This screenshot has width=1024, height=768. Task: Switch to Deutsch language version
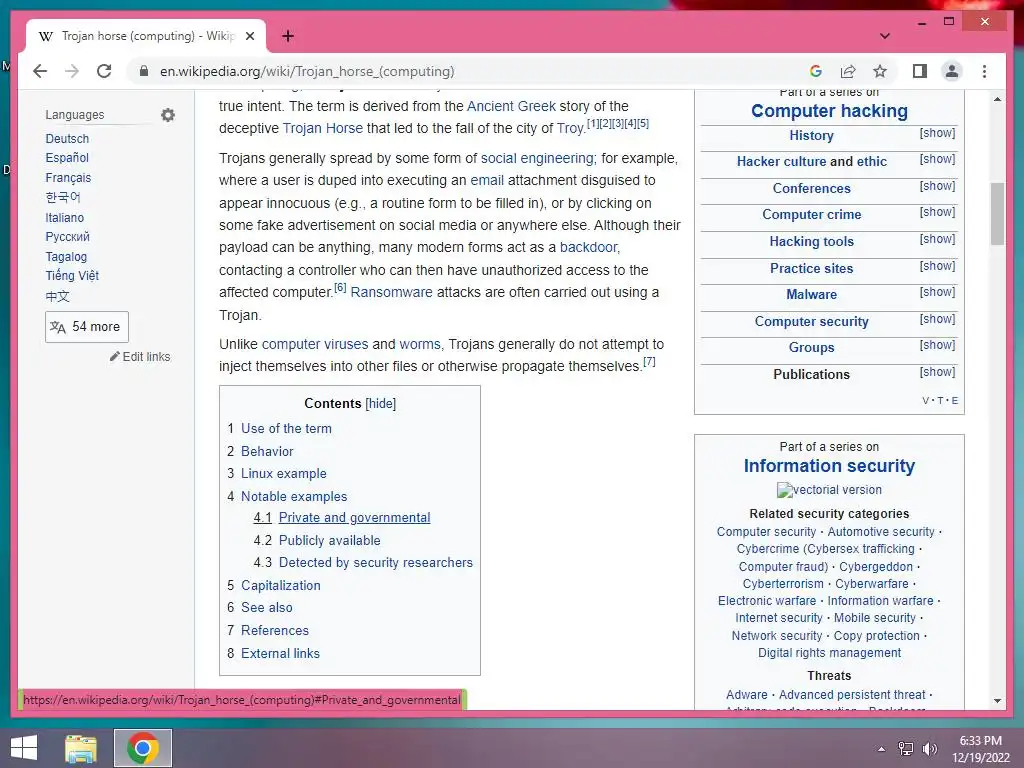pos(67,138)
